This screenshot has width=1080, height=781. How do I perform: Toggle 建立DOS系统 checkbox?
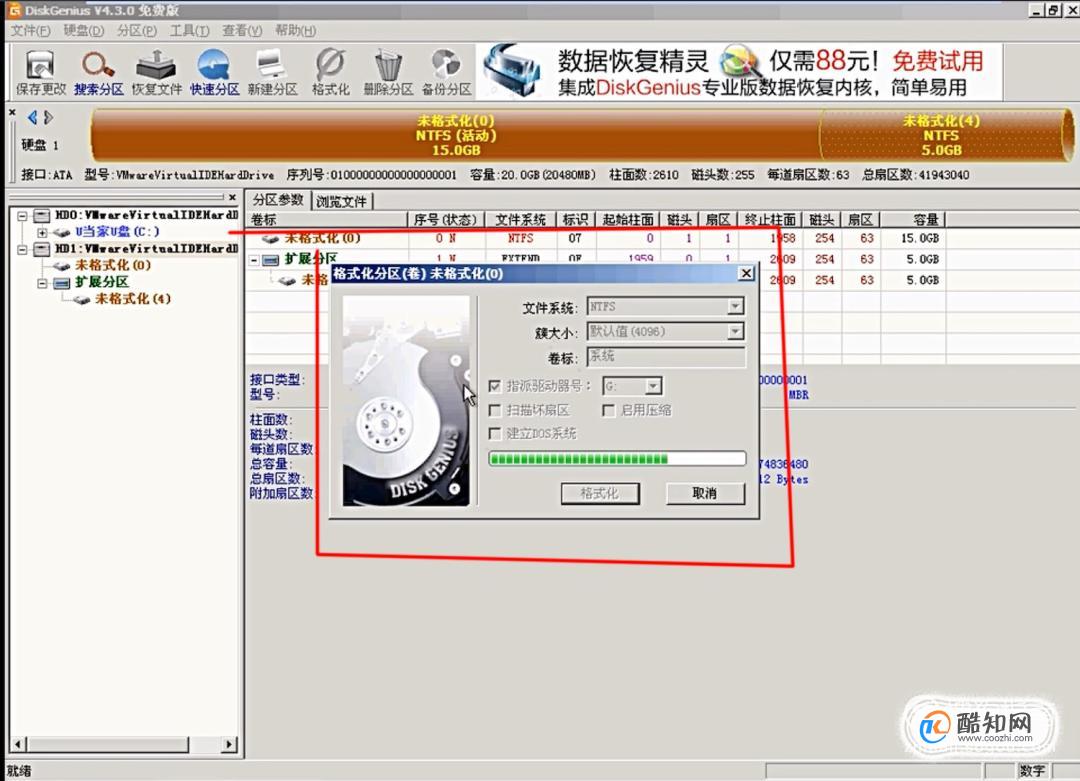(495, 434)
